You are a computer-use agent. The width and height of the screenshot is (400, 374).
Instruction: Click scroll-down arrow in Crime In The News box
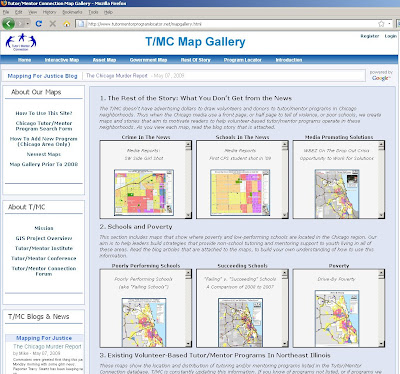point(188,215)
